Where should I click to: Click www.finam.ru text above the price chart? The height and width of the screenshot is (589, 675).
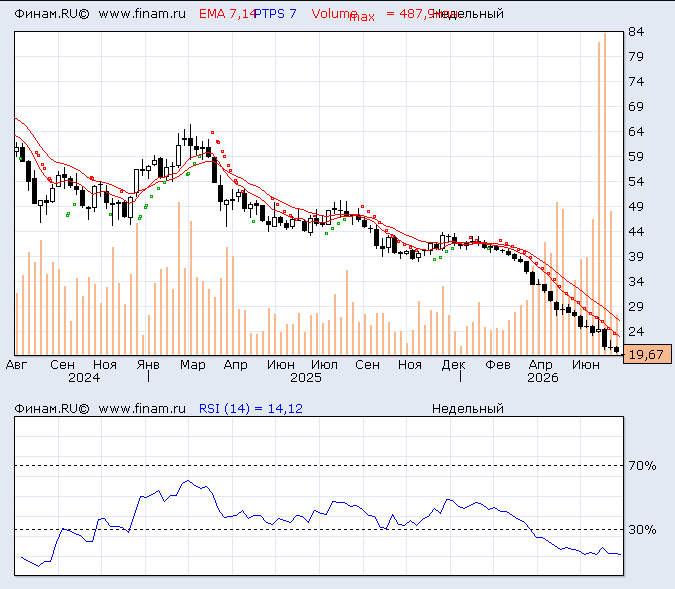[x=142, y=13]
